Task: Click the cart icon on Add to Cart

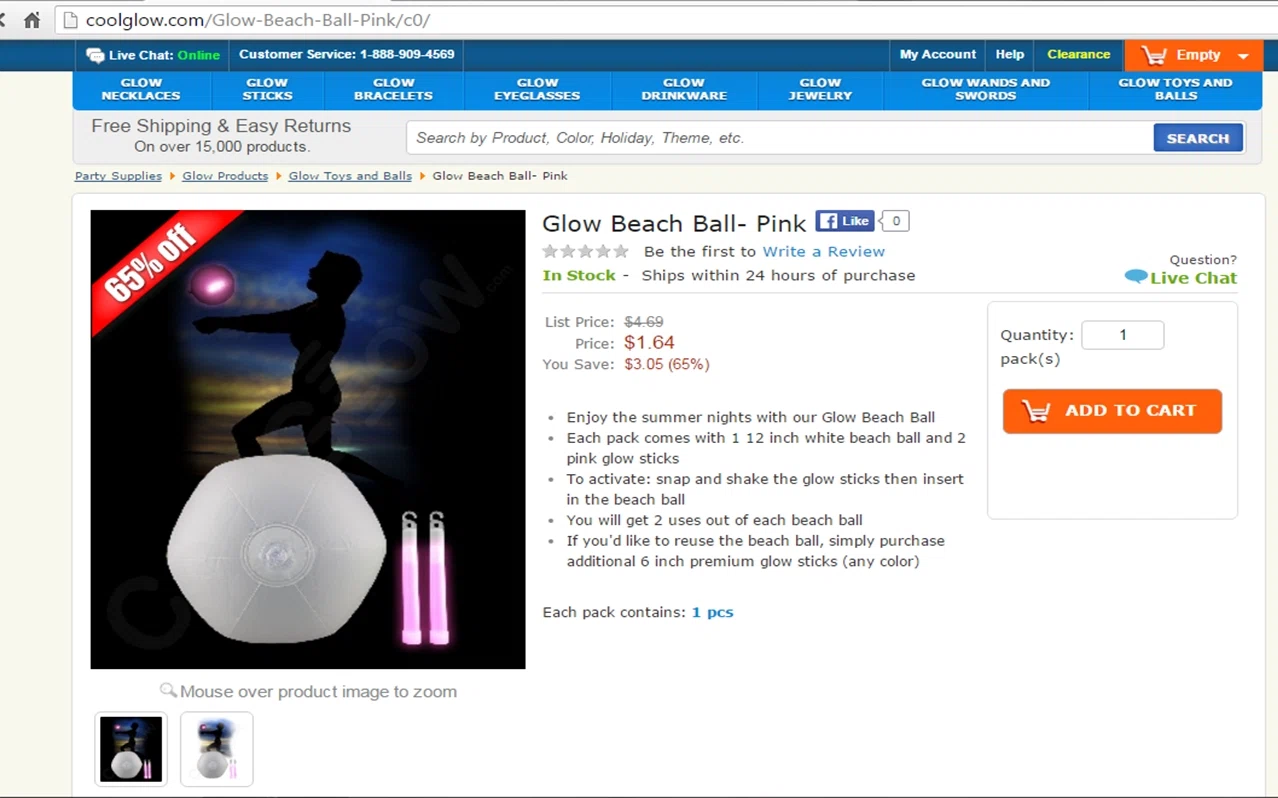Action: [x=1036, y=410]
